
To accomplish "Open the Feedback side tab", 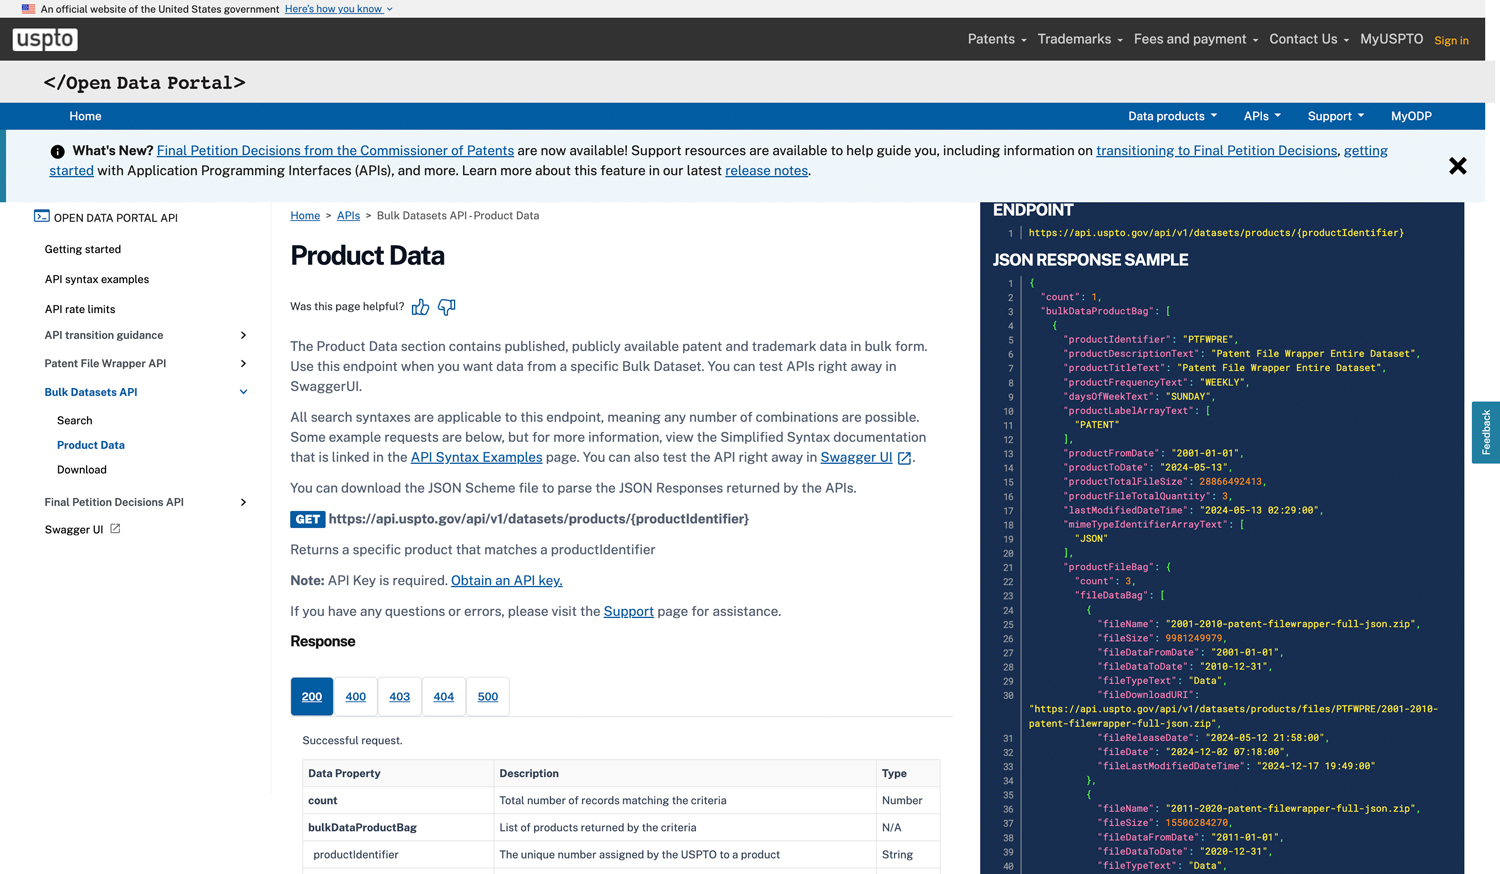I will pyautogui.click(x=1485, y=432).
